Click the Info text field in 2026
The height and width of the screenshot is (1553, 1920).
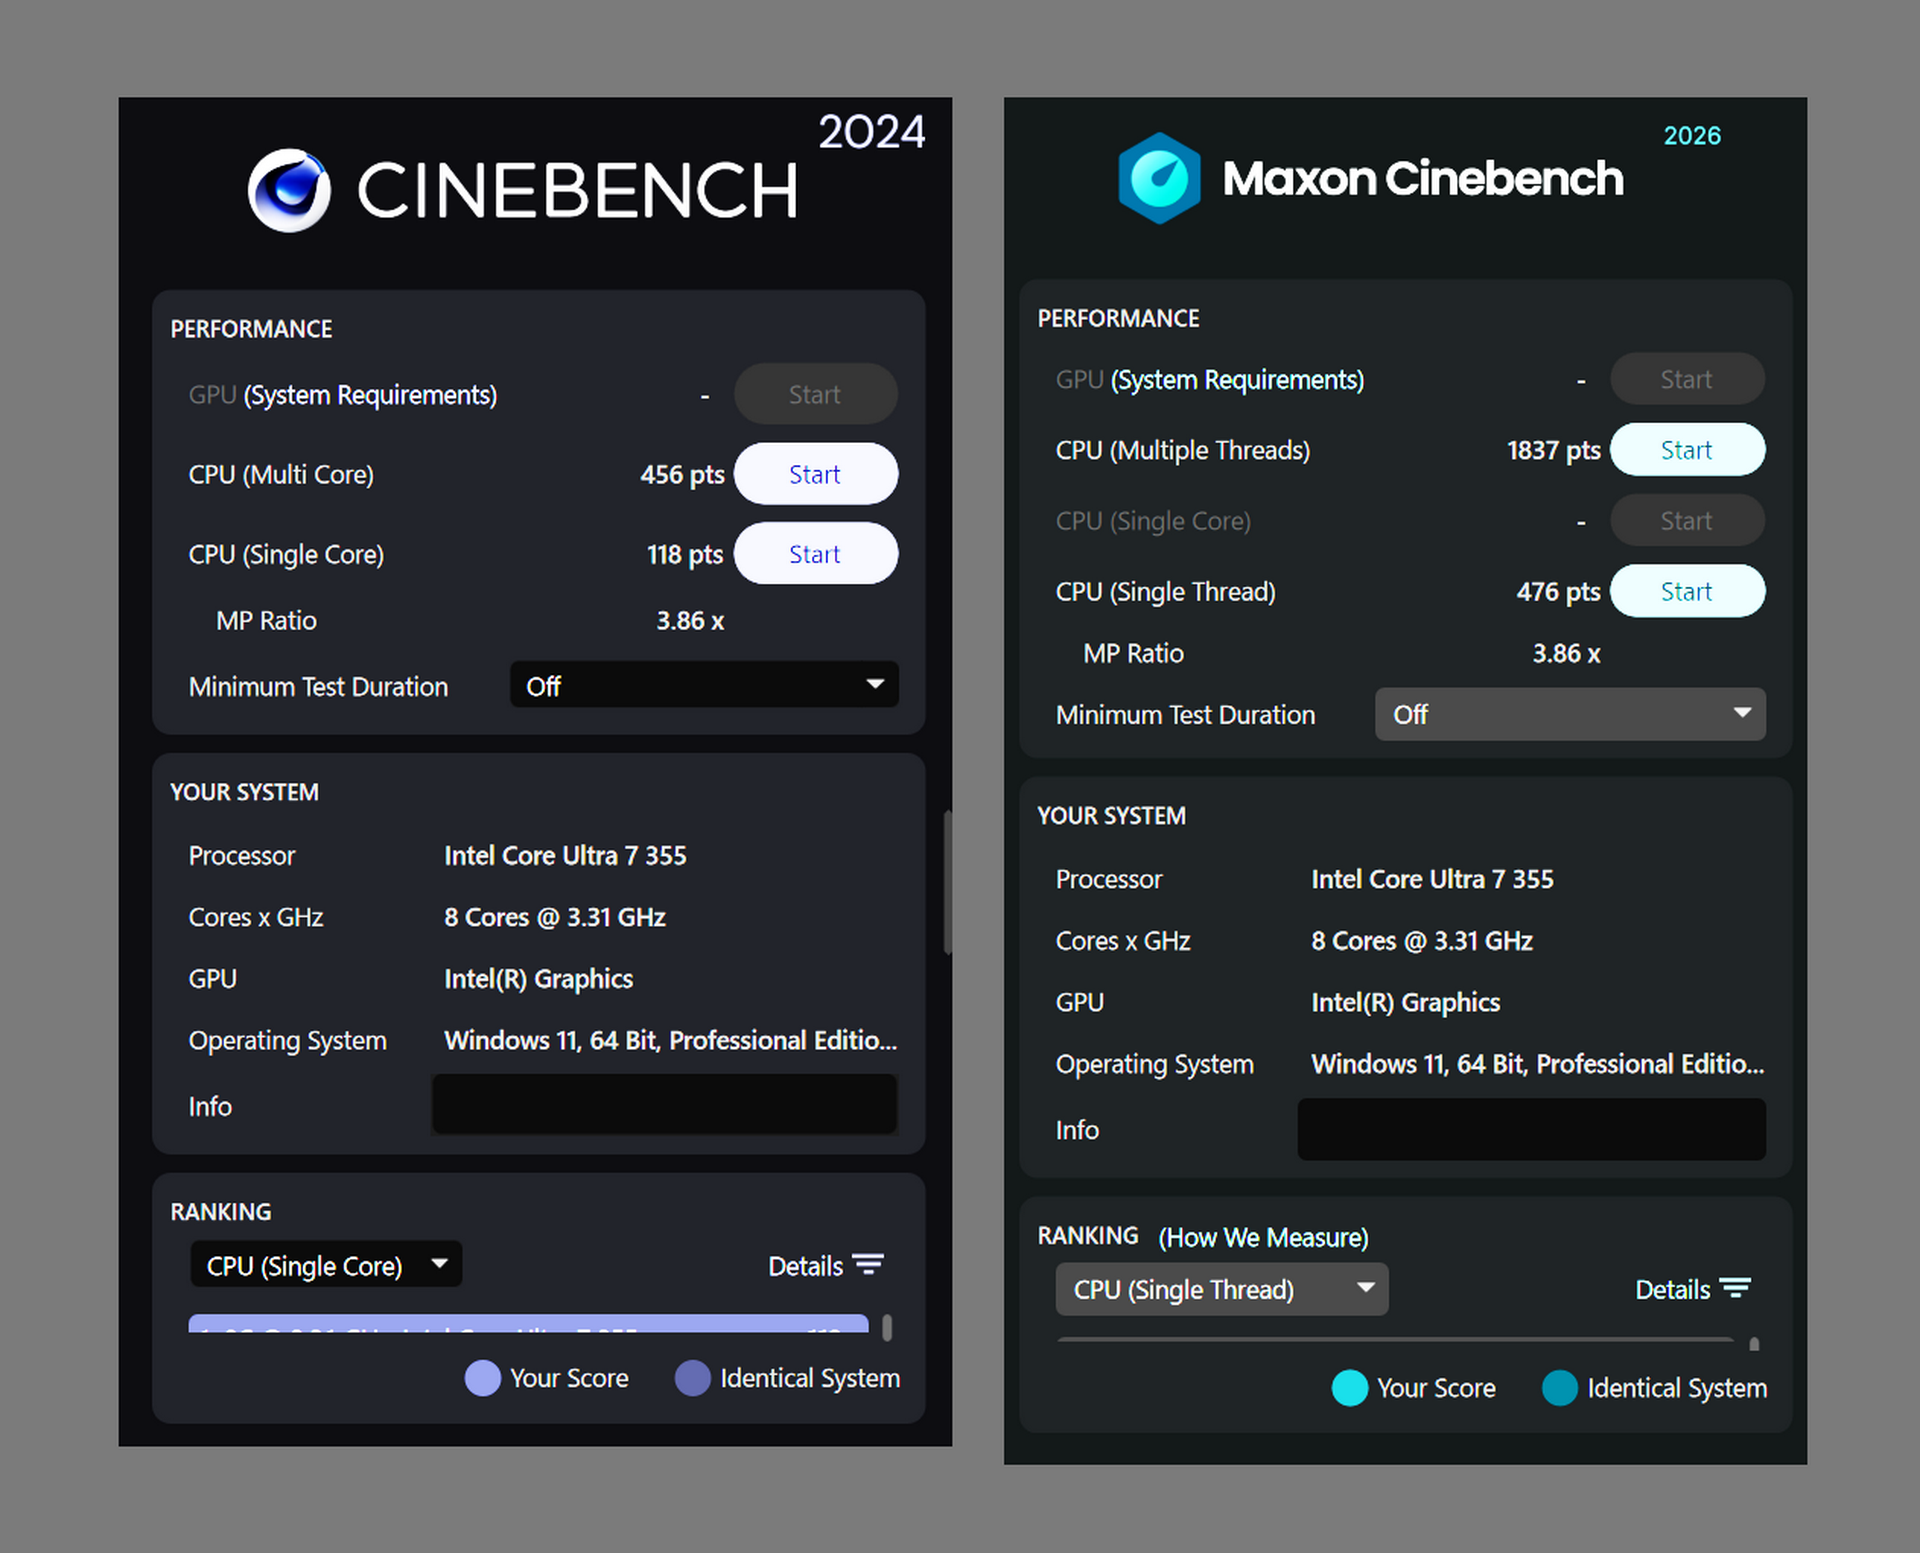[1530, 1129]
